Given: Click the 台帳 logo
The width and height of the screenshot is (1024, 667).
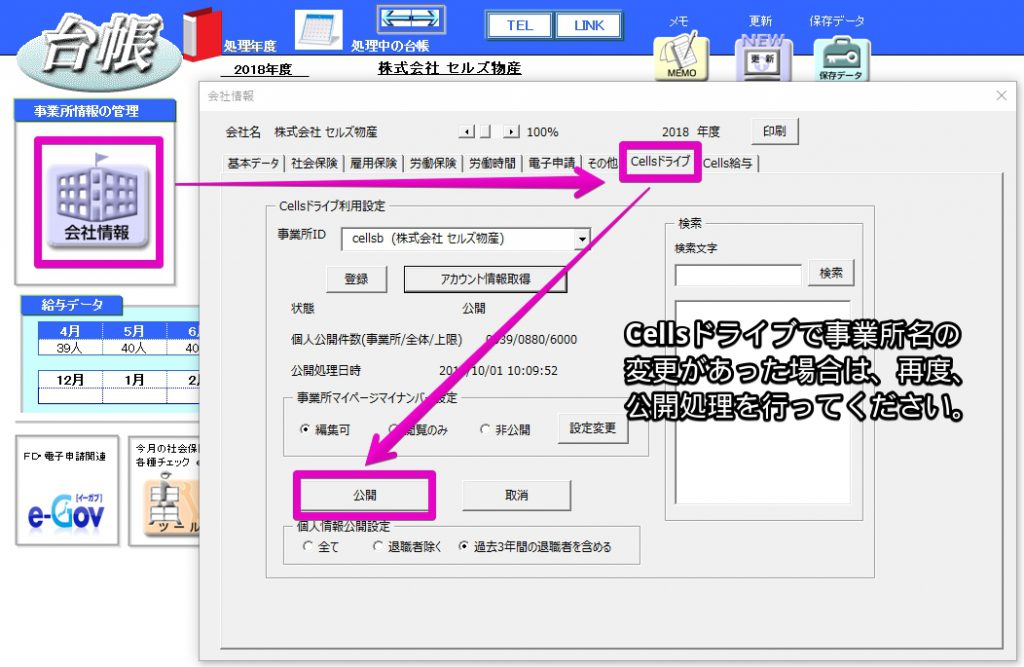Looking at the screenshot, I should (x=99, y=51).
